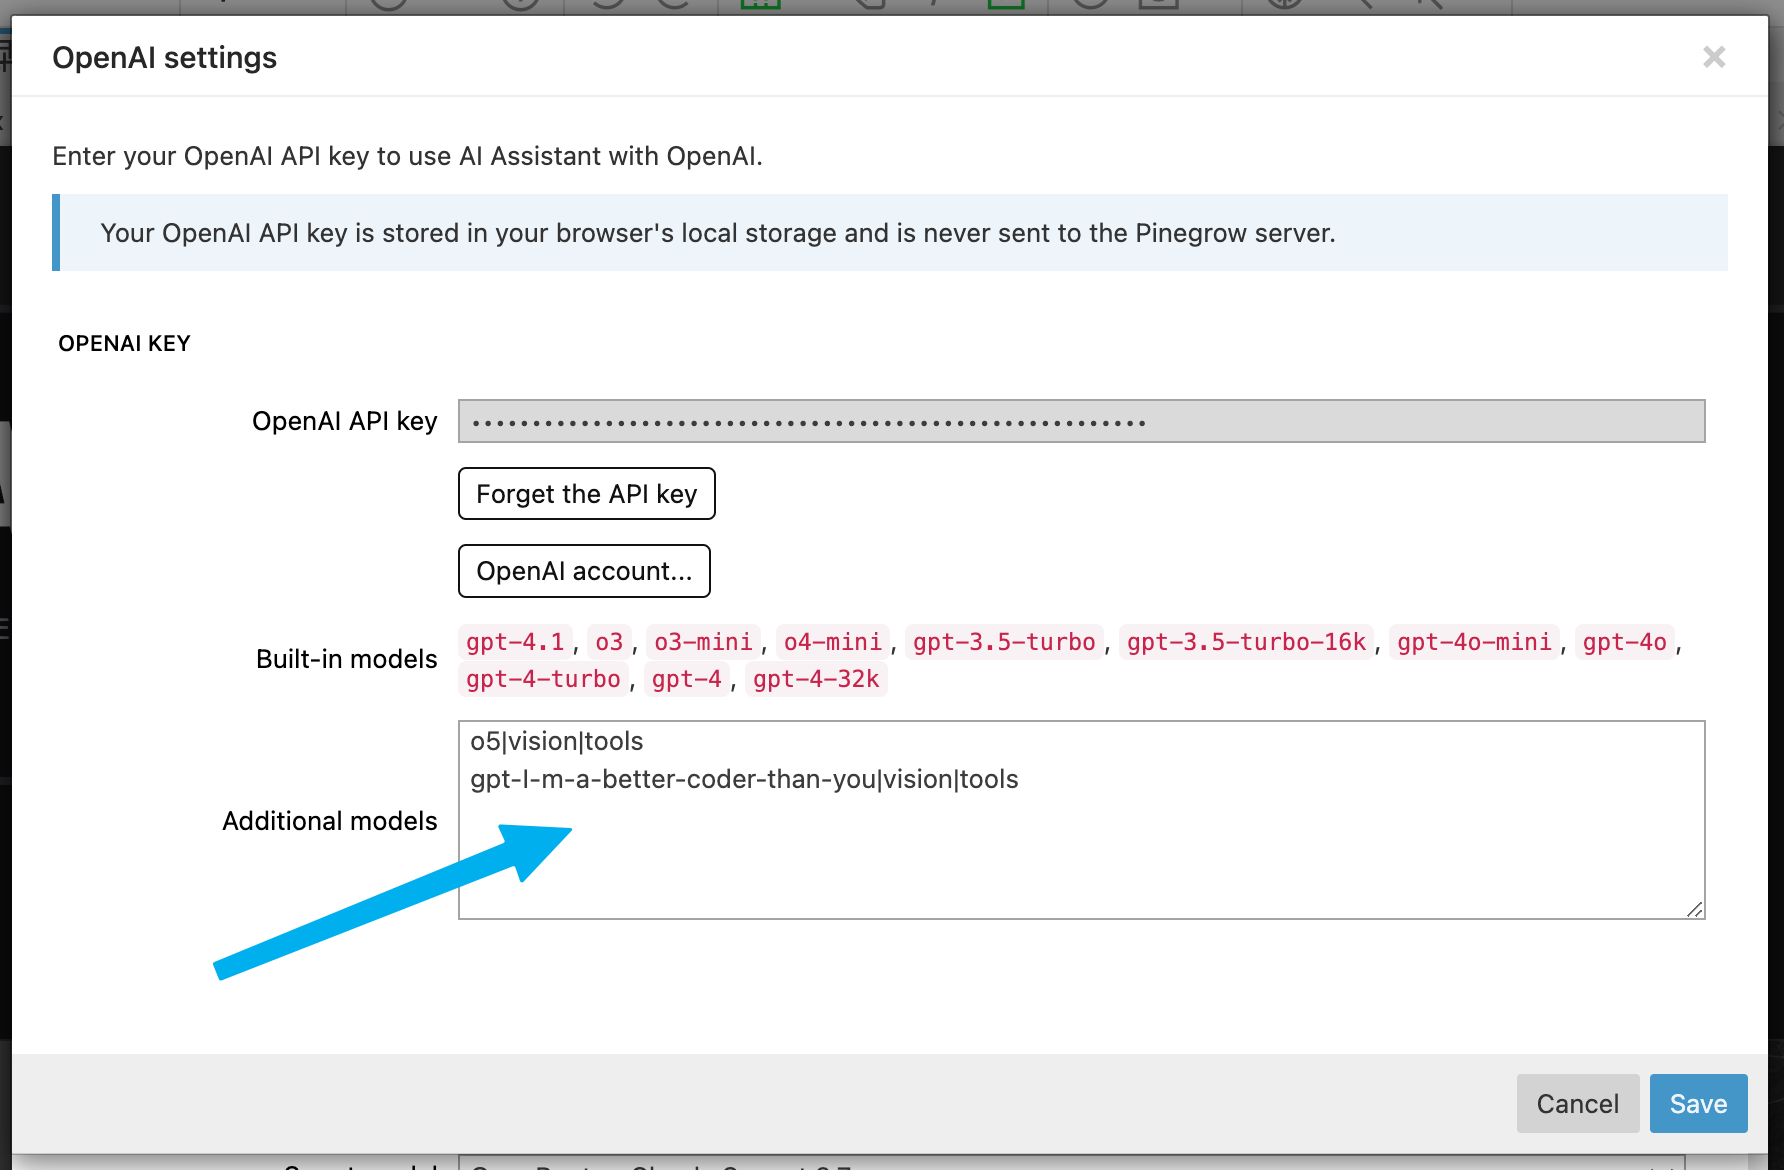The width and height of the screenshot is (1784, 1170).
Task: Click Cancel to discard settings
Action: 1577,1104
